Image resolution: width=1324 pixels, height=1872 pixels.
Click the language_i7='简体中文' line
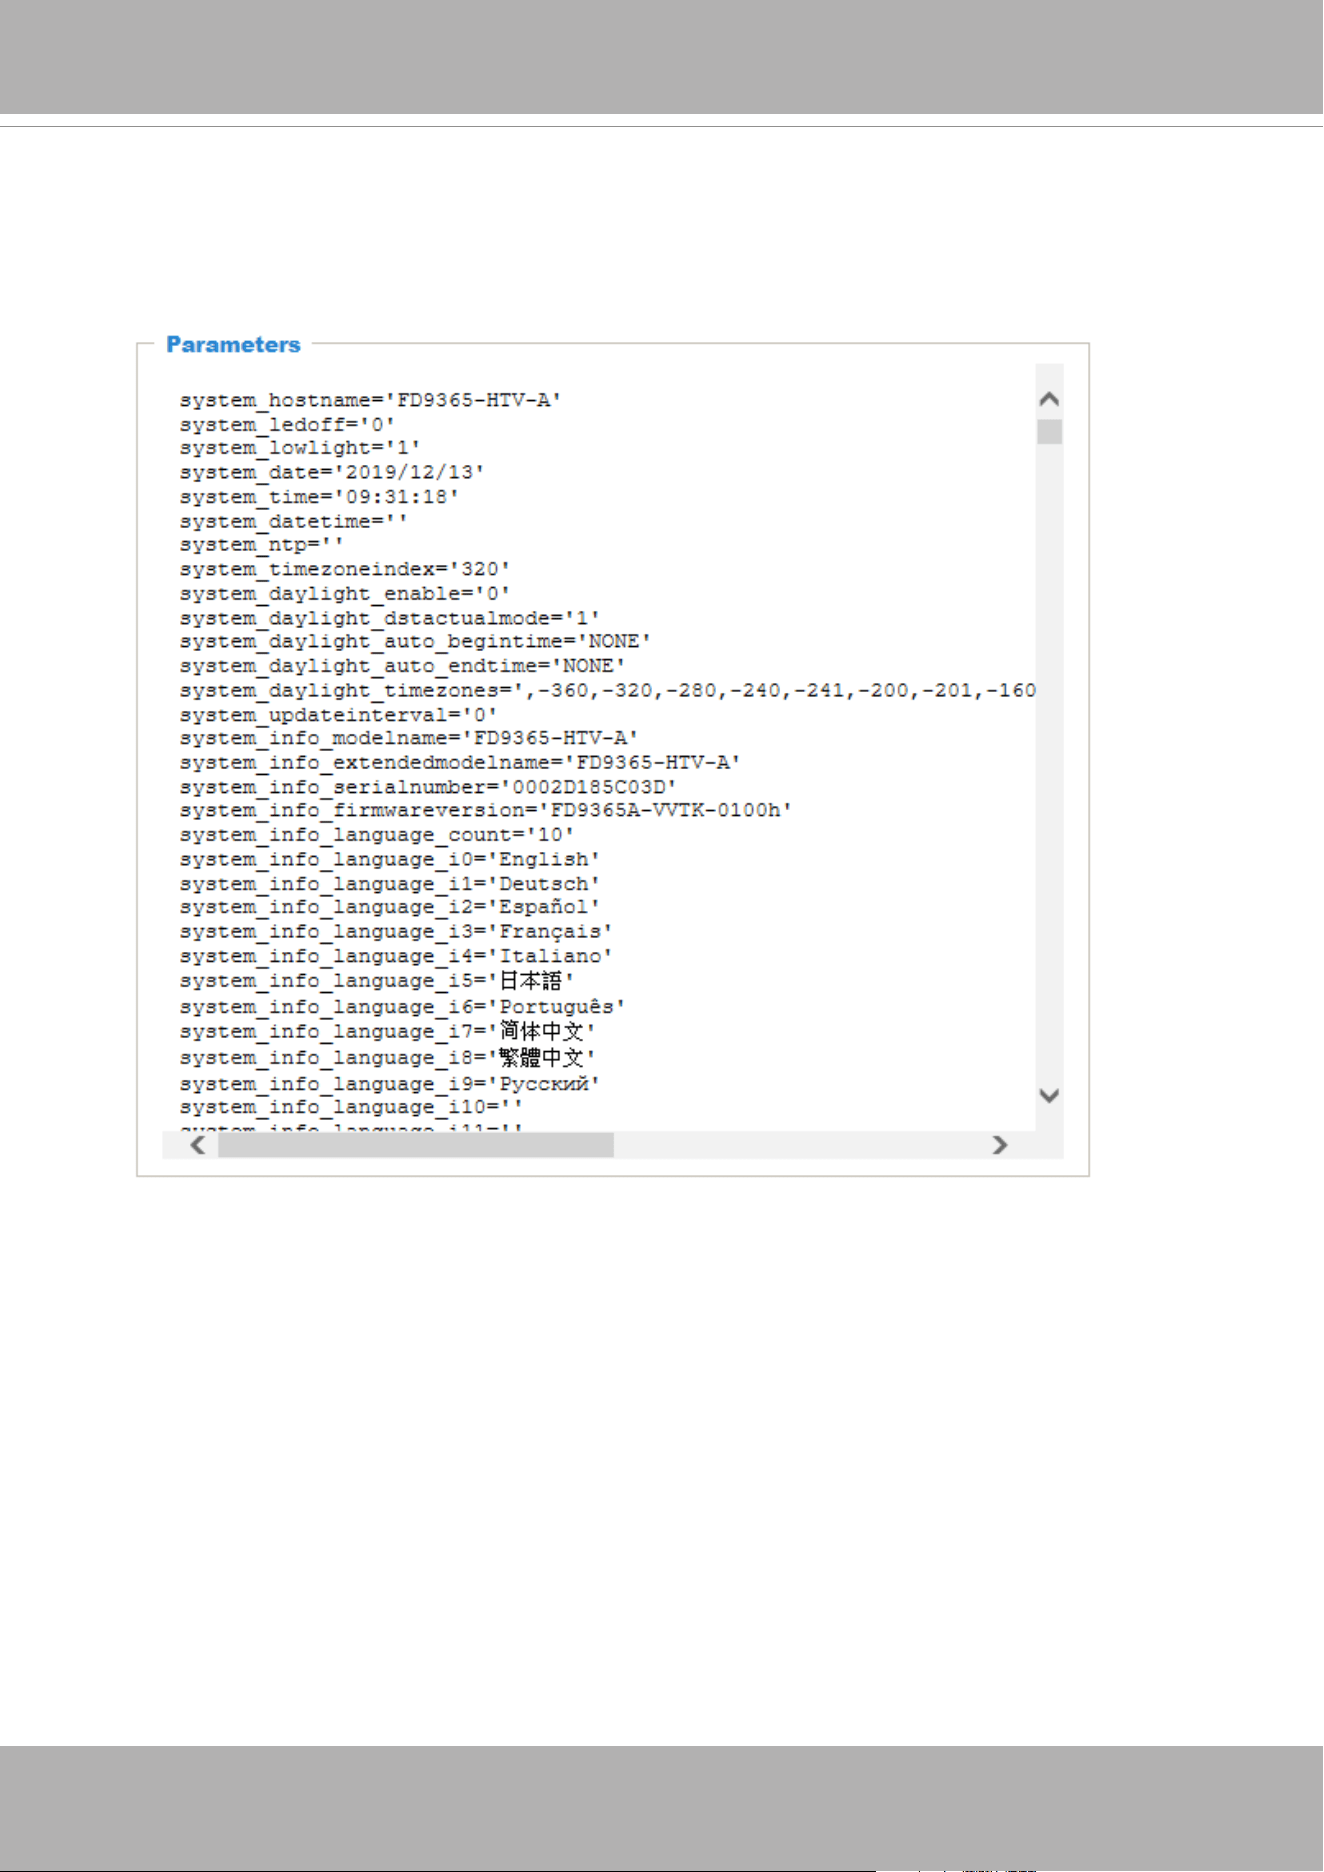388,1031
